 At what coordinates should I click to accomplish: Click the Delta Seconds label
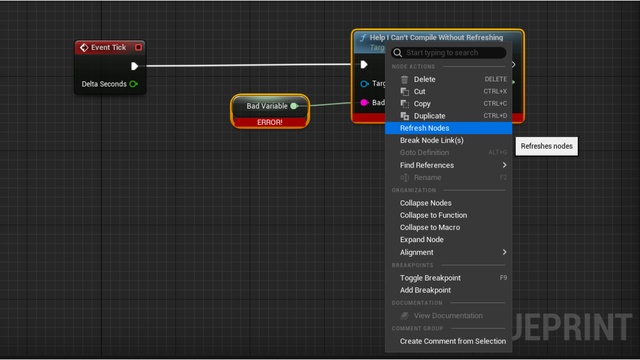104,84
